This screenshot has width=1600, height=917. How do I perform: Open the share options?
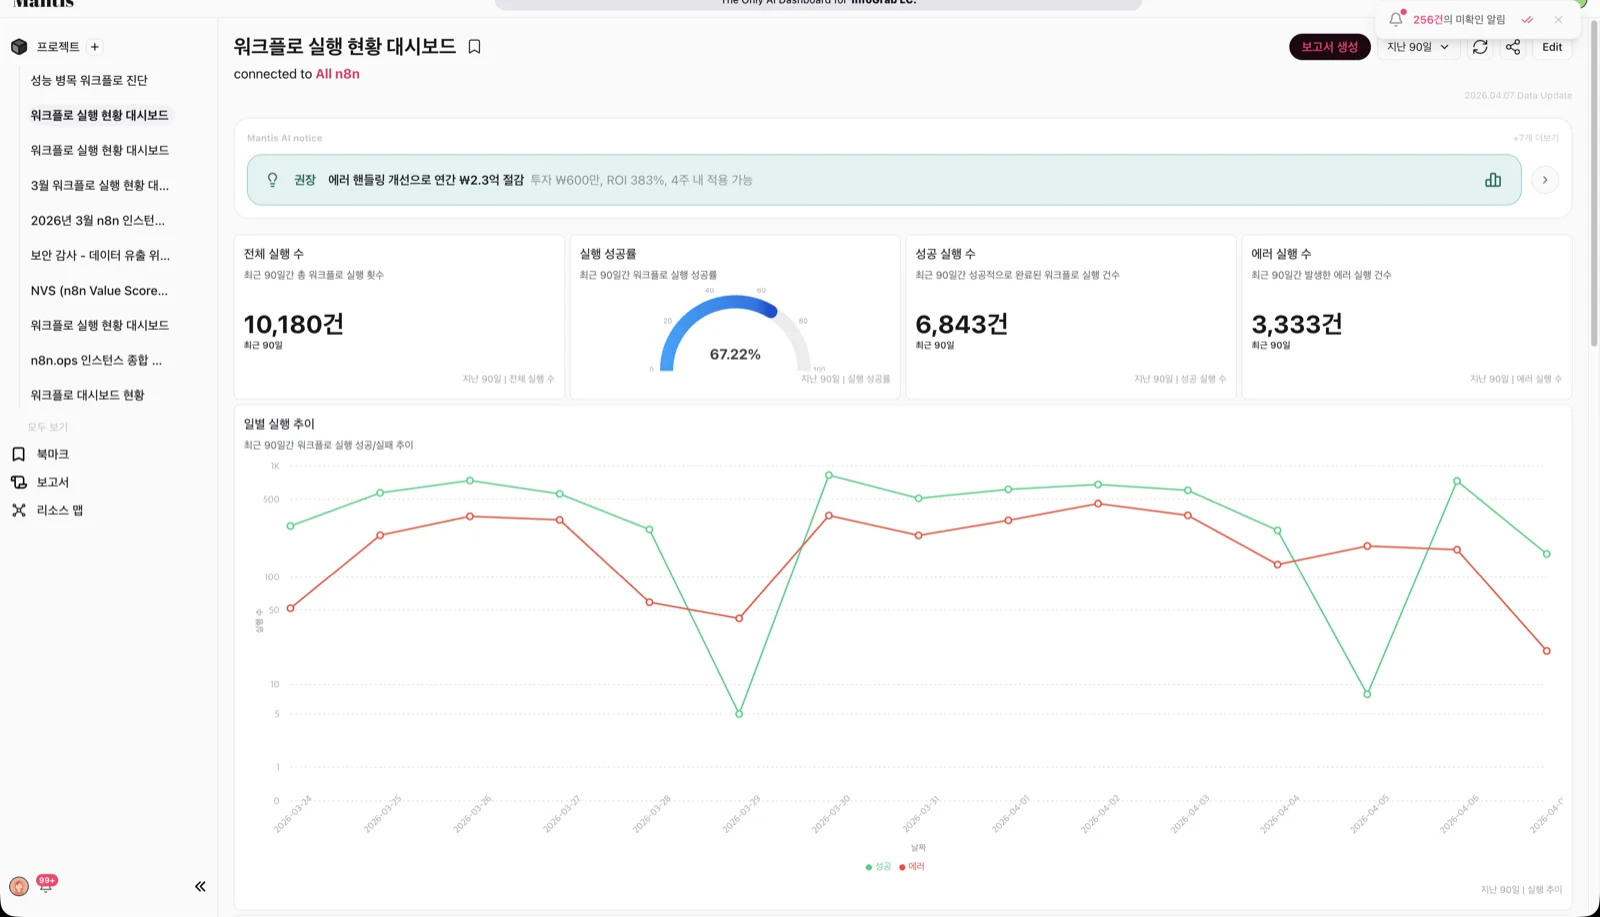[x=1513, y=46]
